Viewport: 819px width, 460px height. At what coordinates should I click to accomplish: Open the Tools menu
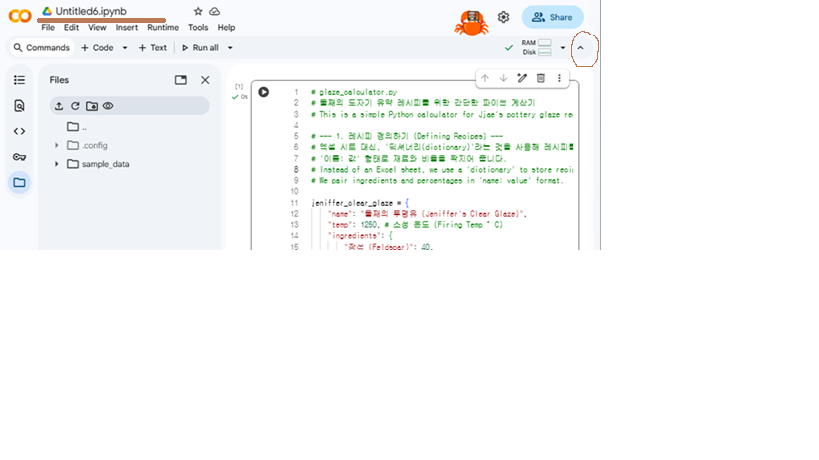coord(198,28)
